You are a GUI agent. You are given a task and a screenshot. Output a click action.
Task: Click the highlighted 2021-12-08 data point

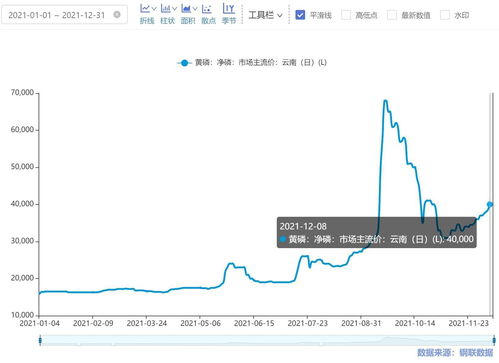coord(490,204)
